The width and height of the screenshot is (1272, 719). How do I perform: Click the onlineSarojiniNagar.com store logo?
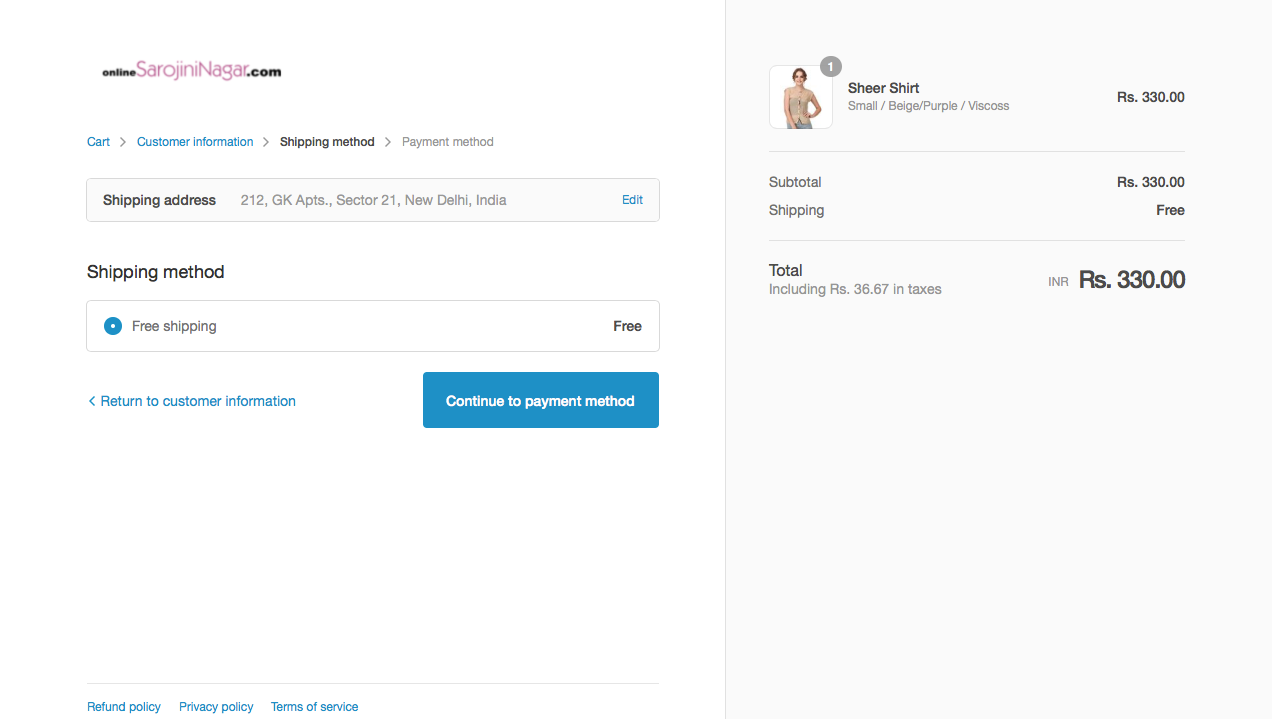[191, 71]
